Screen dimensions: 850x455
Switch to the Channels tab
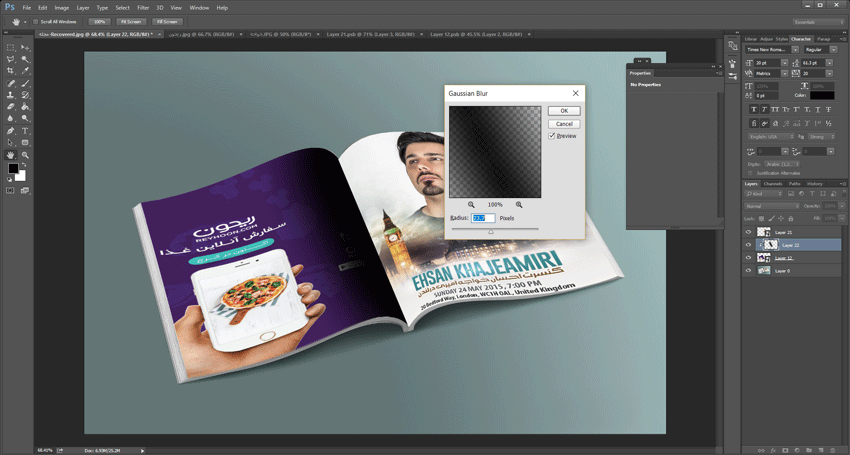[773, 184]
